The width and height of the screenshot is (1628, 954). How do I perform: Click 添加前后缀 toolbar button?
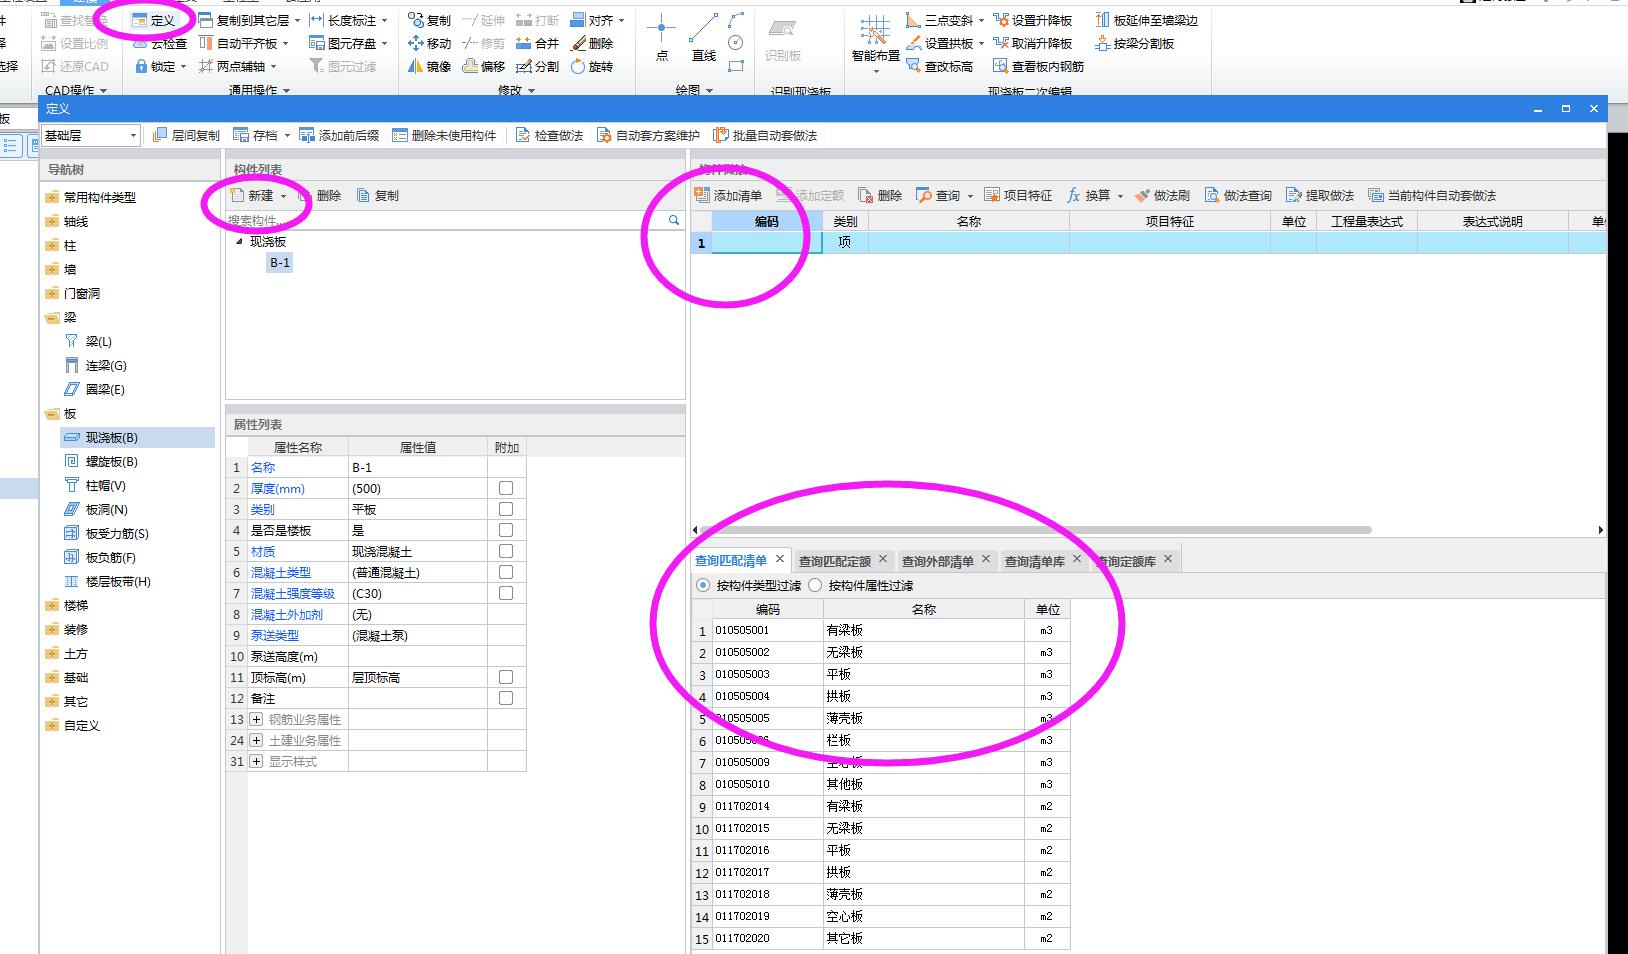click(339, 135)
